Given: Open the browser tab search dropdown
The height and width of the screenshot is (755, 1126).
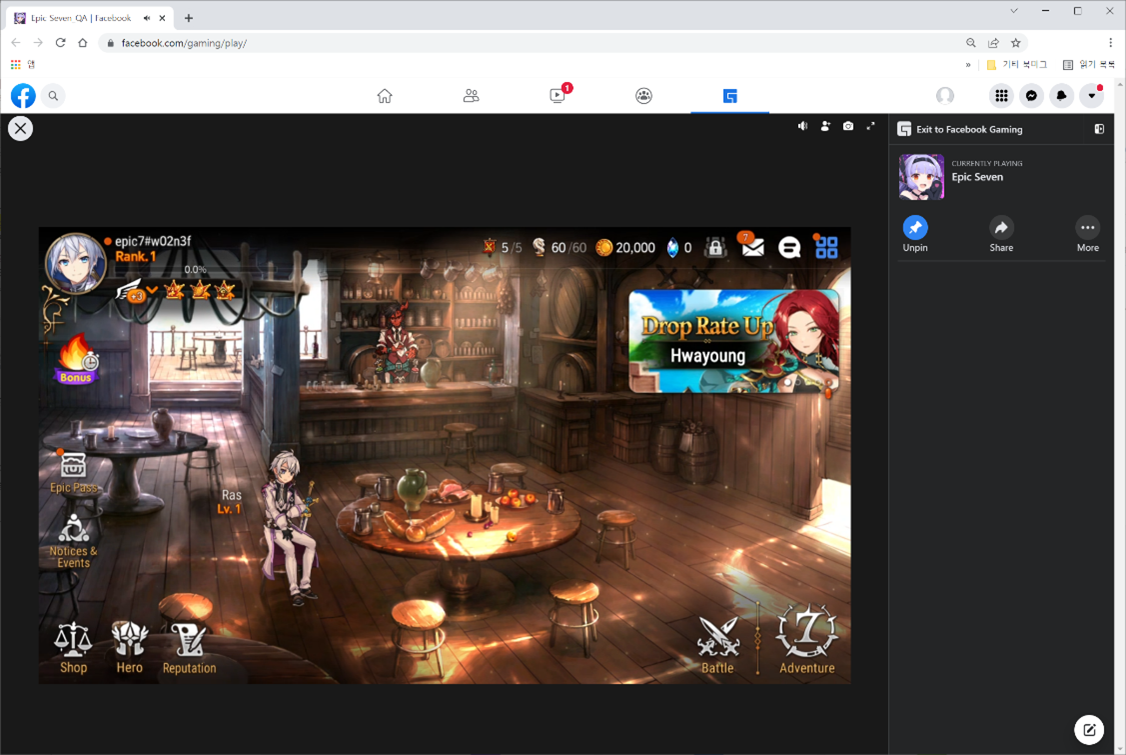Looking at the screenshot, I should click(x=1014, y=11).
